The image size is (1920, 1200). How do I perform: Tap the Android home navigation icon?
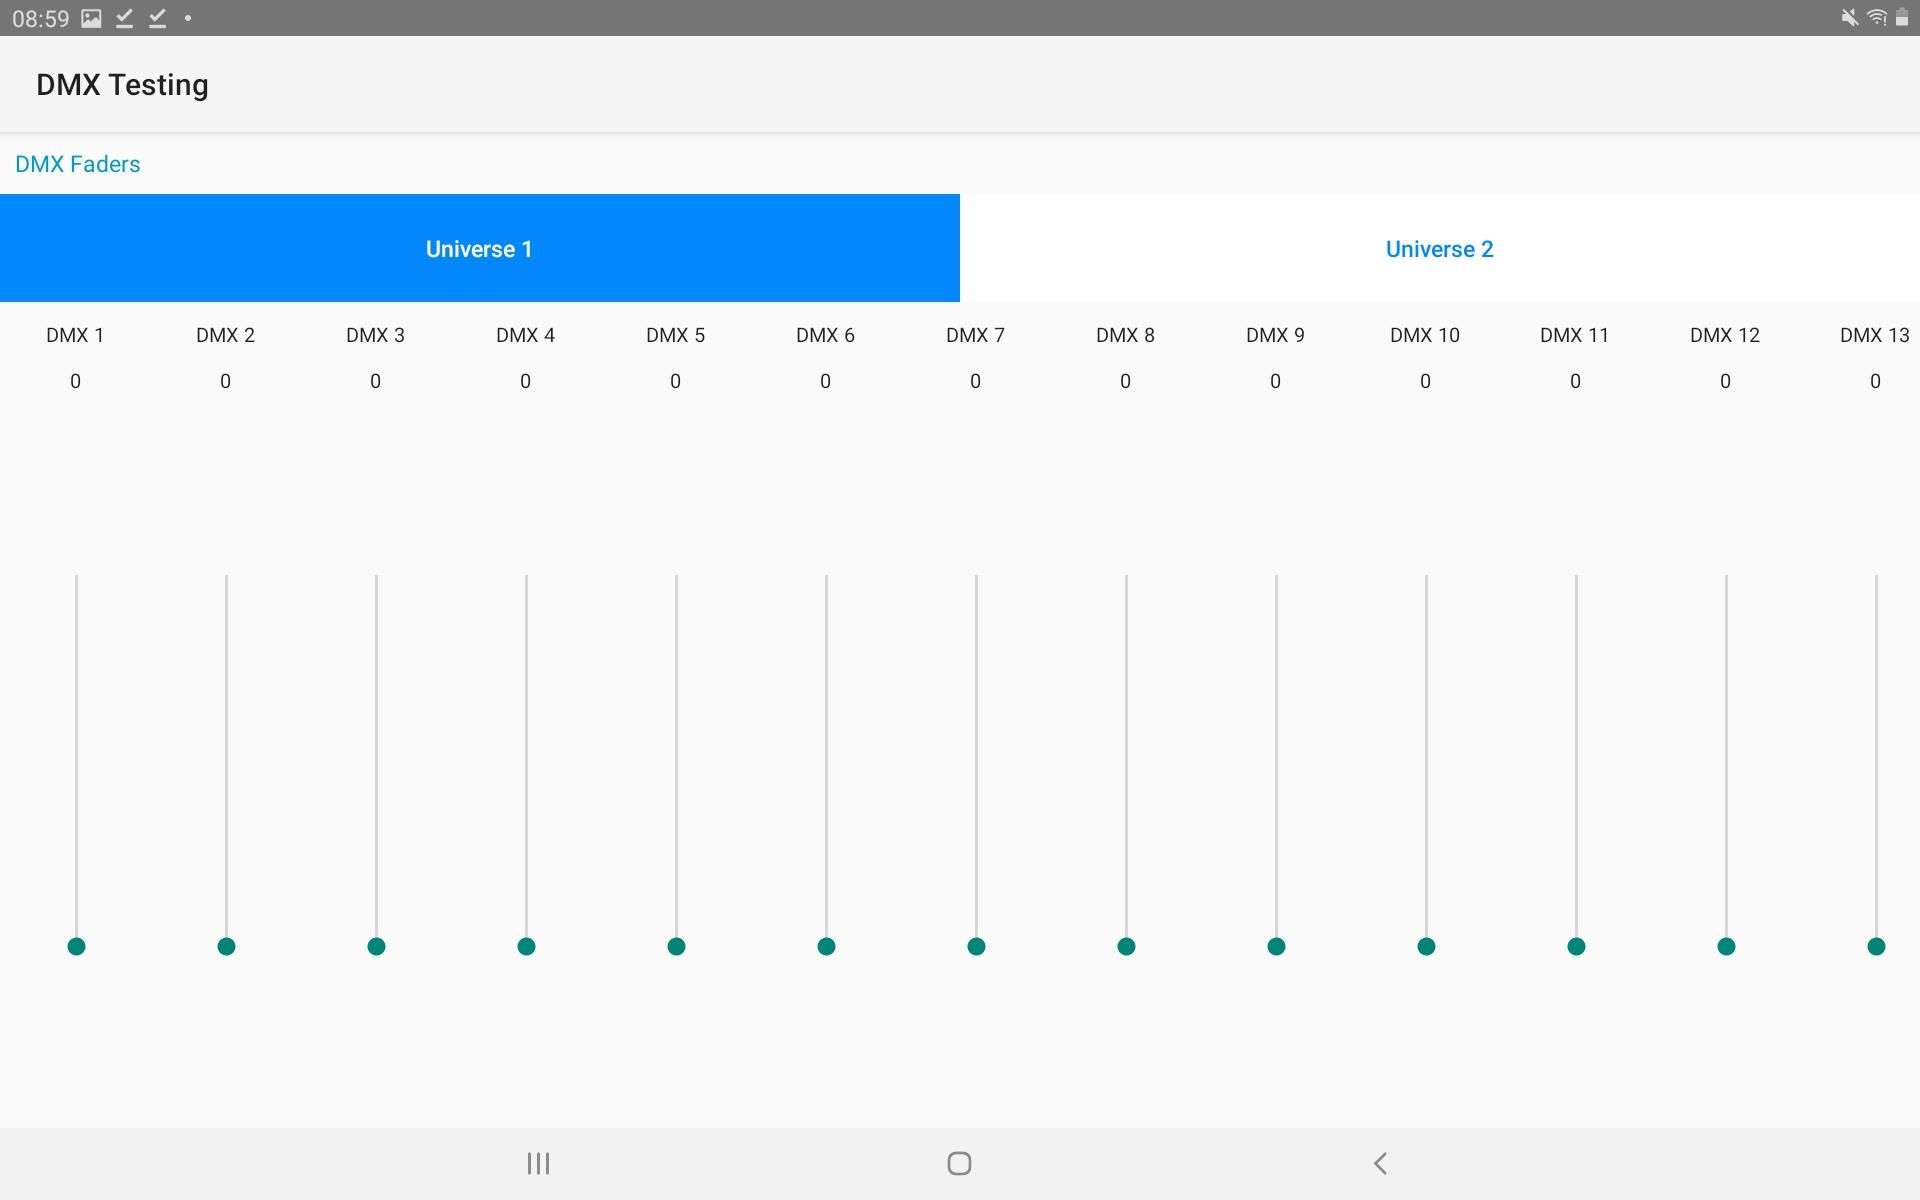(959, 1163)
